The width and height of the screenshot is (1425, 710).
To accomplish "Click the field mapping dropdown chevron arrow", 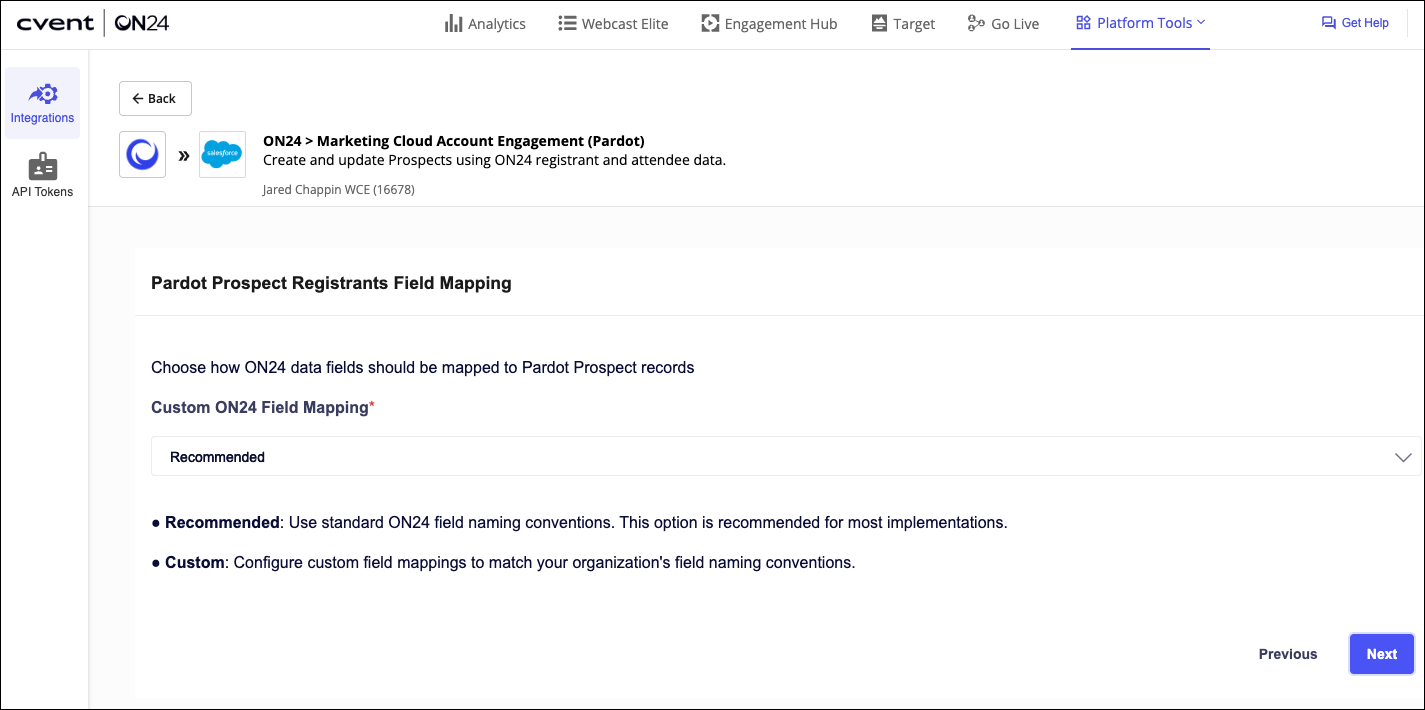I will pyautogui.click(x=1402, y=457).
